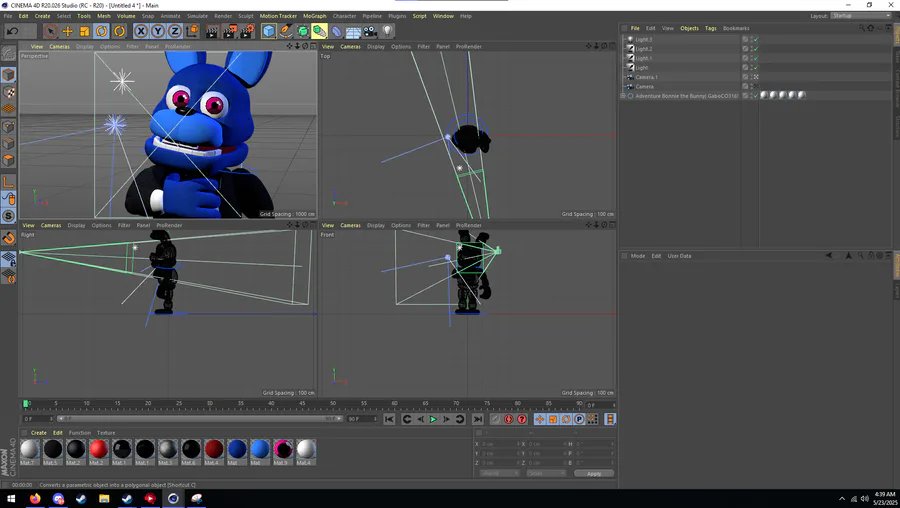Open Cameras menu in Right viewport

coord(51,226)
